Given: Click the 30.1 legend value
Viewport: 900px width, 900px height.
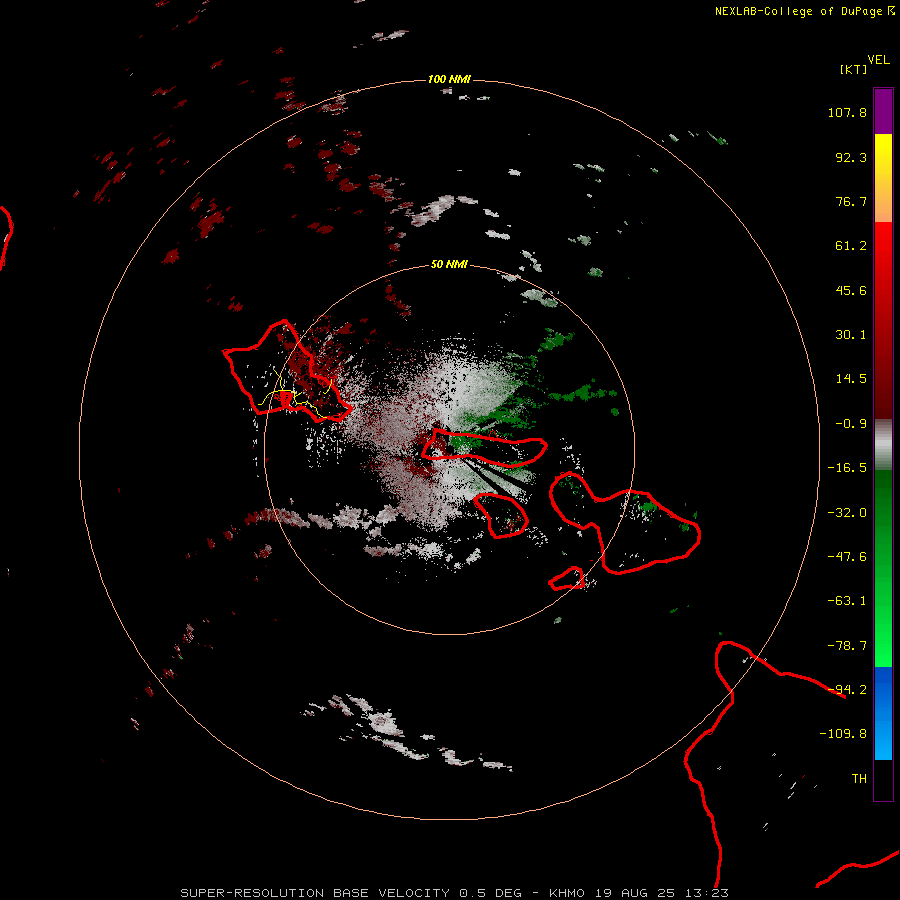Looking at the screenshot, I should click(x=851, y=335).
